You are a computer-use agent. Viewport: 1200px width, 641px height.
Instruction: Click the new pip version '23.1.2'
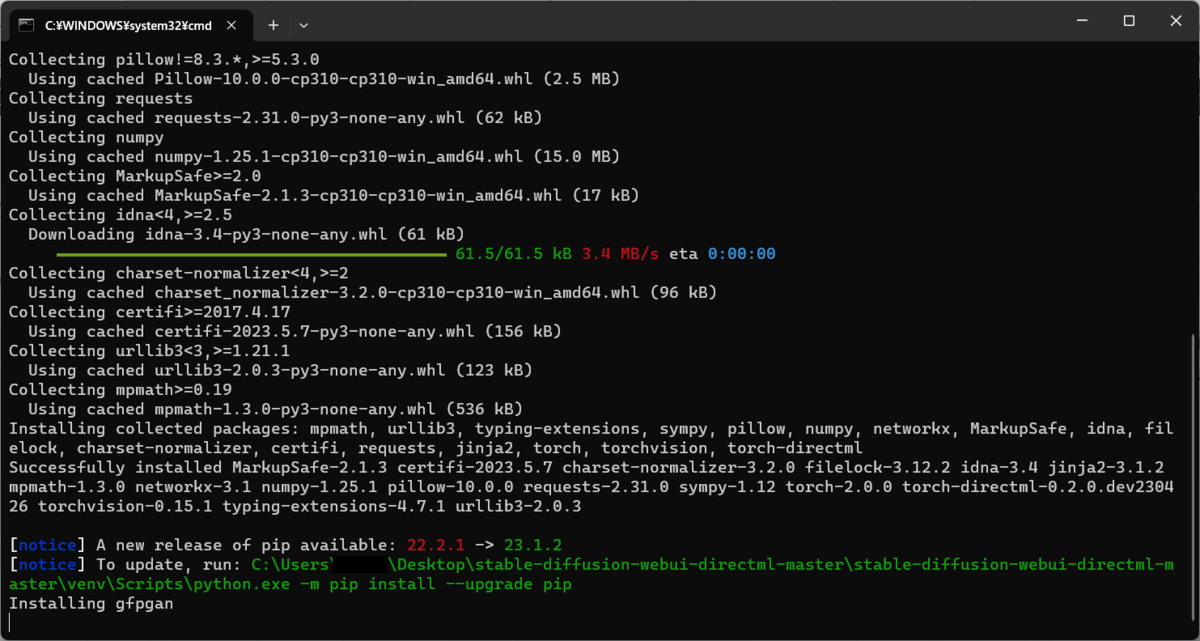click(x=533, y=546)
